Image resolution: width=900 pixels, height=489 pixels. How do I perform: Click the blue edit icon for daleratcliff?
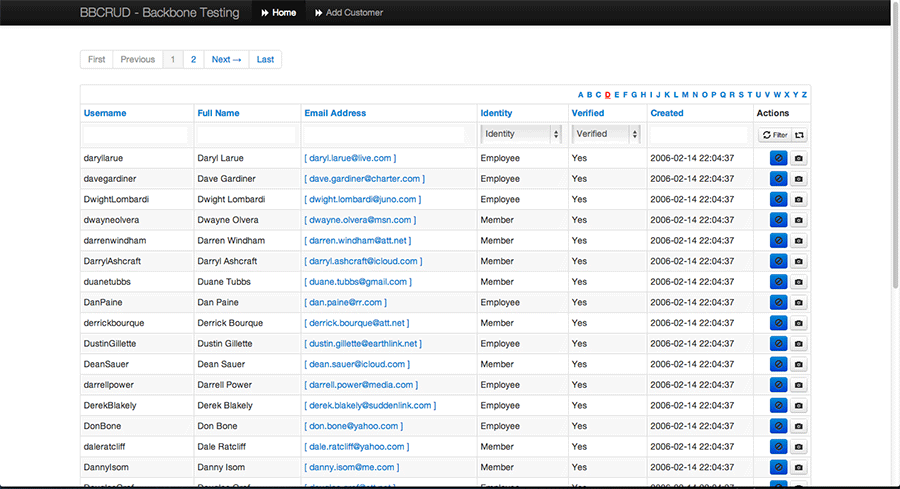[x=778, y=447]
